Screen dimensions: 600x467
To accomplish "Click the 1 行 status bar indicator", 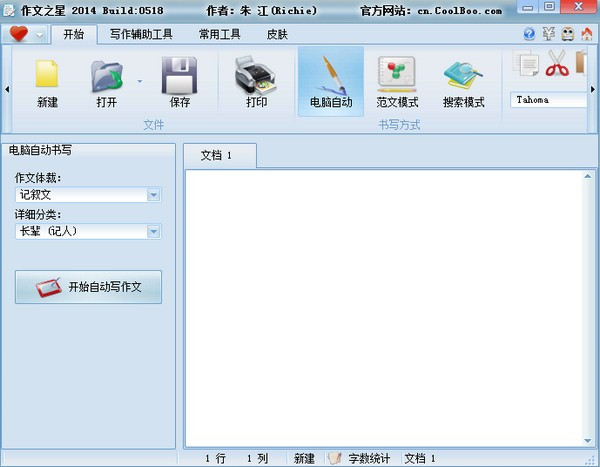I will click(215, 458).
